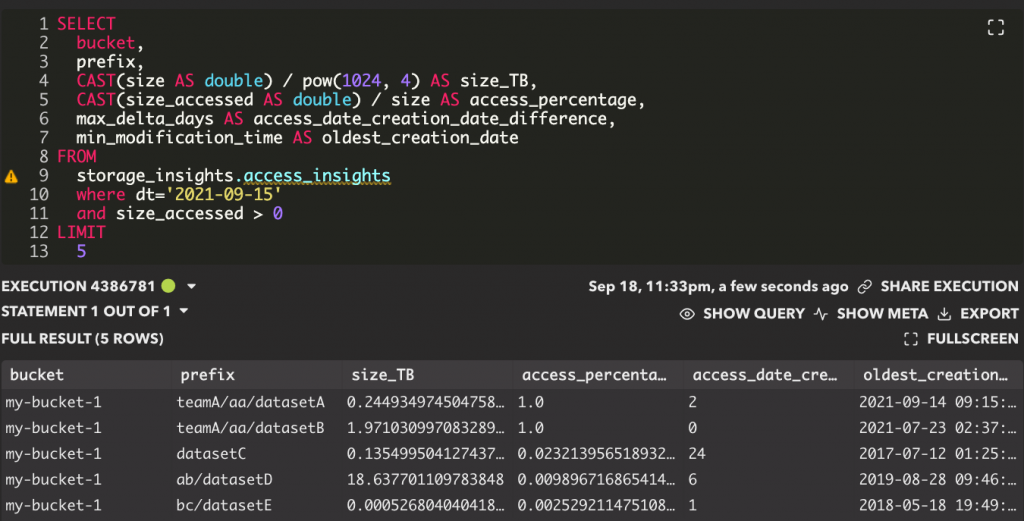Click FULLSCREEN for the results table
This screenshot has height=521, width=1024.
coord(972,339)
